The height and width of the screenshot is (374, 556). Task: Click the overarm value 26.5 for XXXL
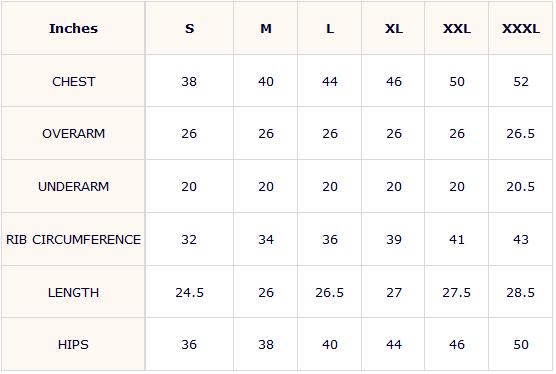click(x=521, y=134)
